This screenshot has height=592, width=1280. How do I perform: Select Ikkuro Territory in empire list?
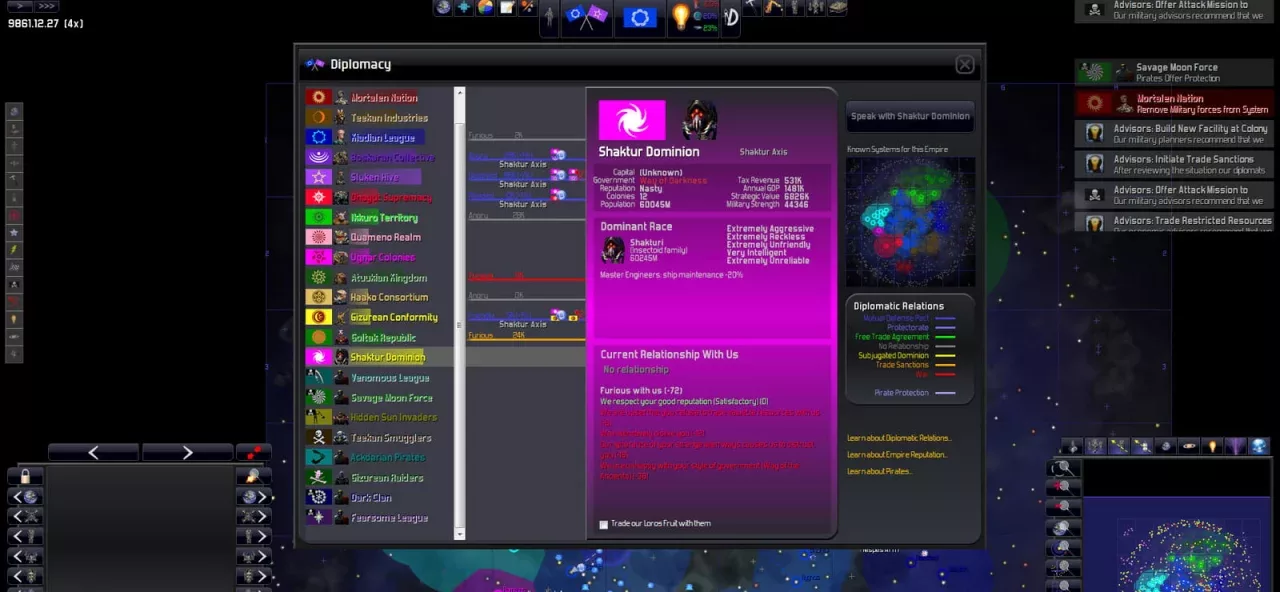pyautogui.click(x=379, y=217)
